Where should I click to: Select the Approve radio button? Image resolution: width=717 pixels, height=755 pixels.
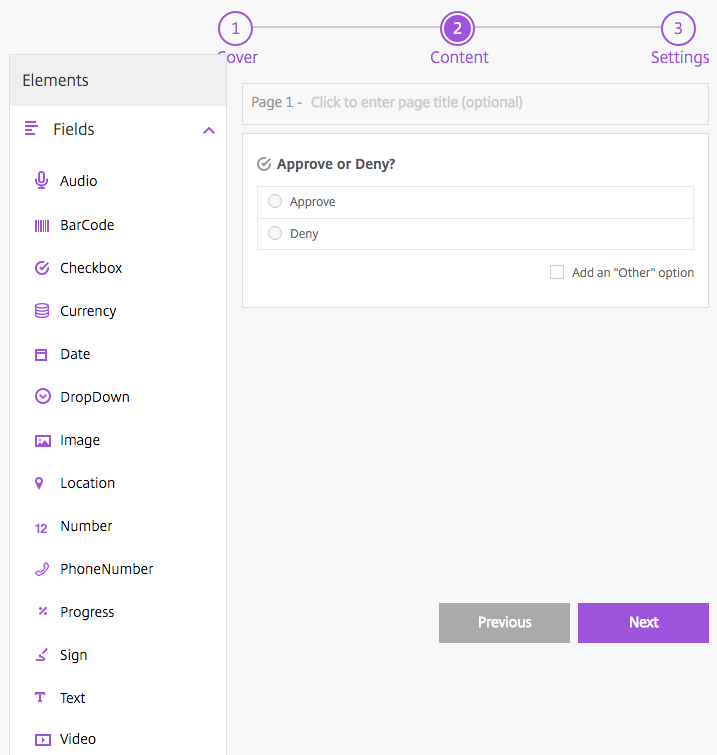point(275,202)
